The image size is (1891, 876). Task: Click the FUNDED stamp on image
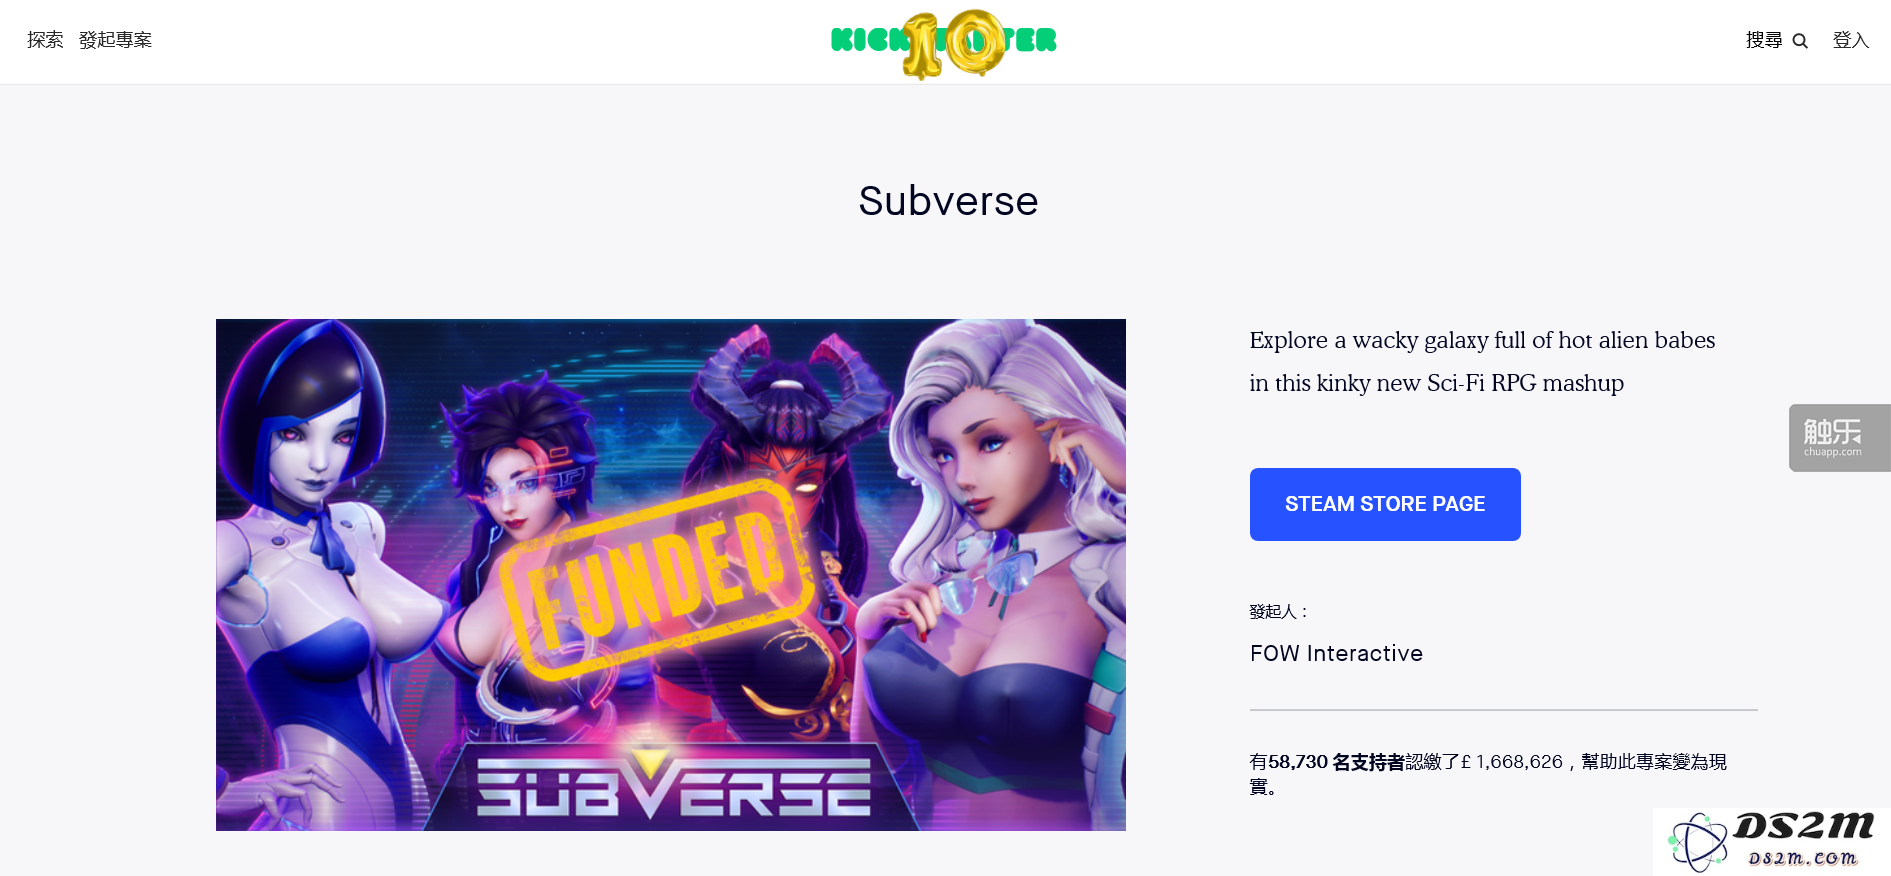tap(656, 578)
